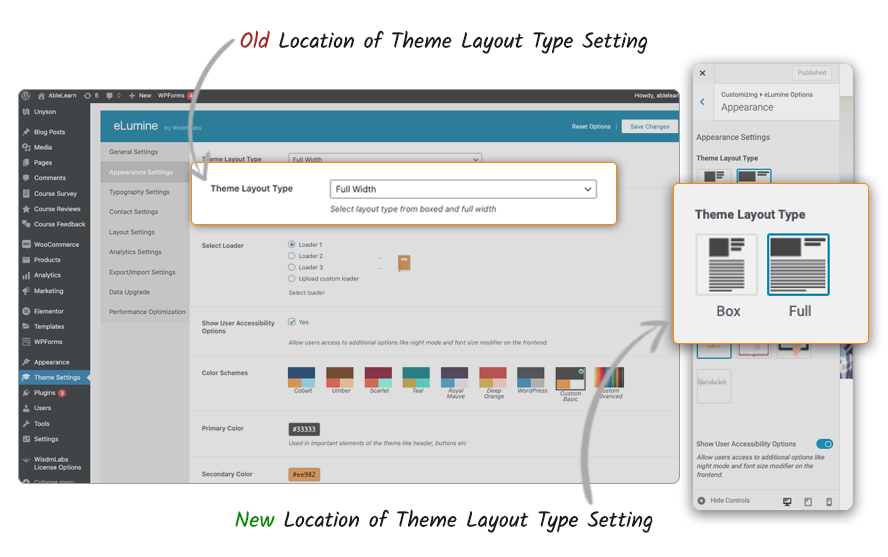
Task: Select the Box layout thumbnail
Action: 728,264
